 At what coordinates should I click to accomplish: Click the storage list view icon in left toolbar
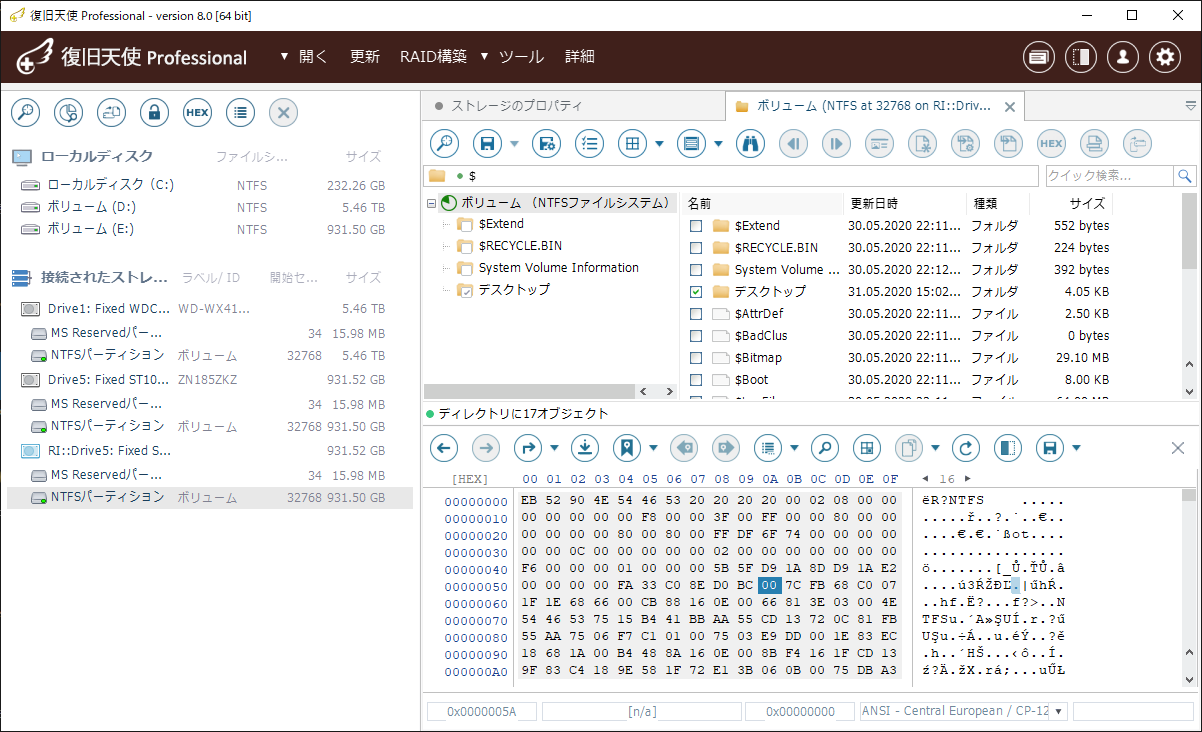pos(240,113)
